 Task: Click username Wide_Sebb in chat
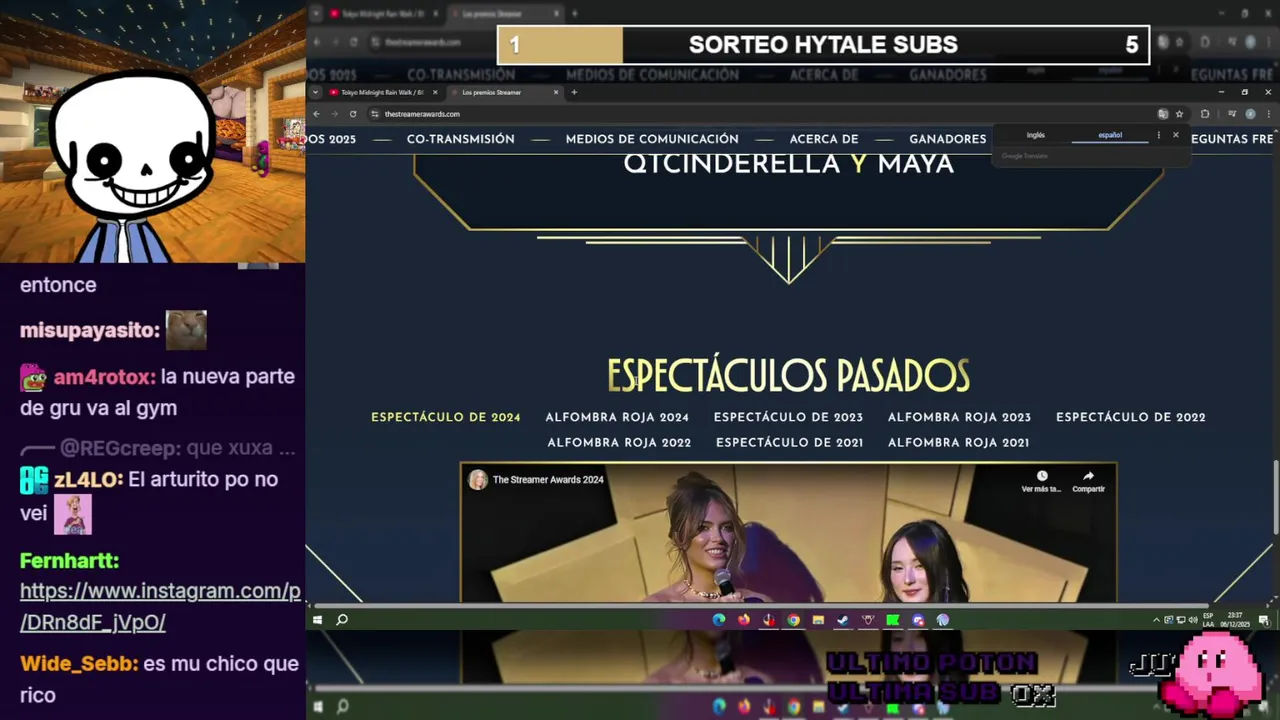point(78,664)
